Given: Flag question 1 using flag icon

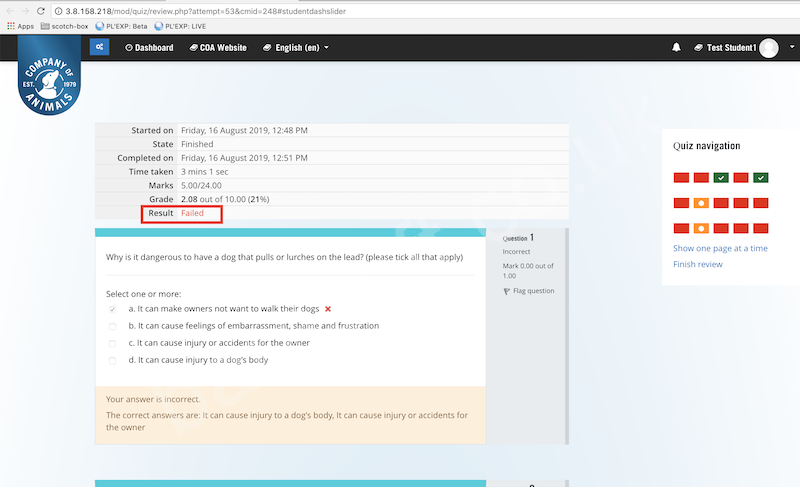Looking at the screenshot, I should [507, 291].
